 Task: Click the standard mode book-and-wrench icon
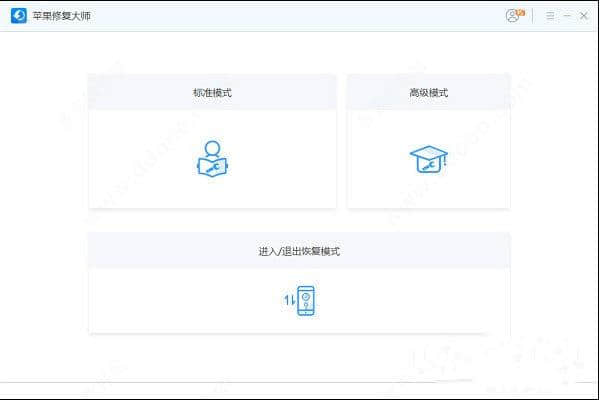tap(212, 158)
